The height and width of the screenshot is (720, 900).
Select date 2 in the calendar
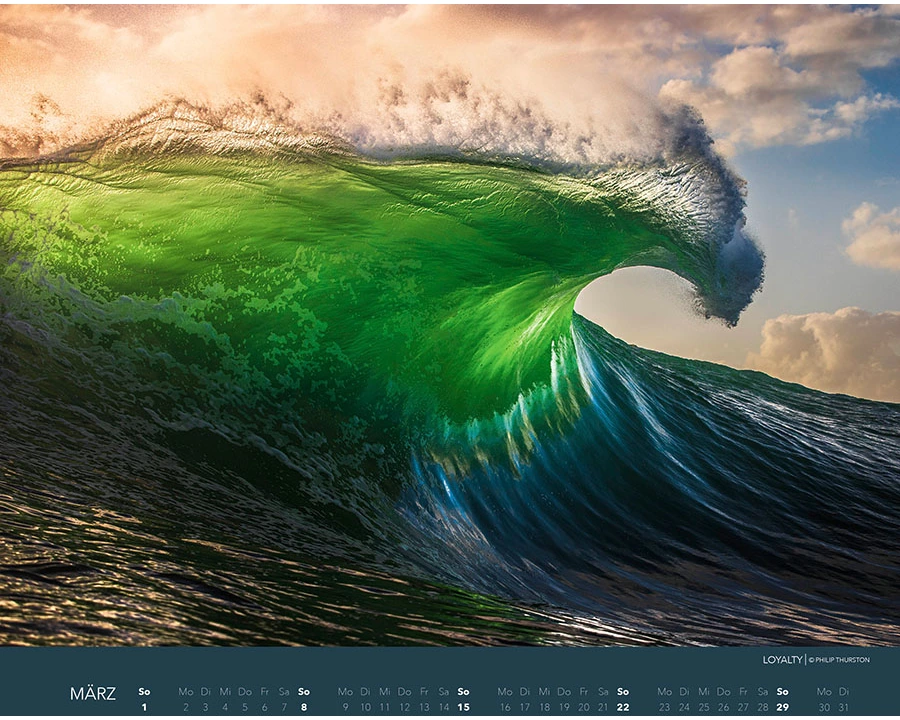185,707
